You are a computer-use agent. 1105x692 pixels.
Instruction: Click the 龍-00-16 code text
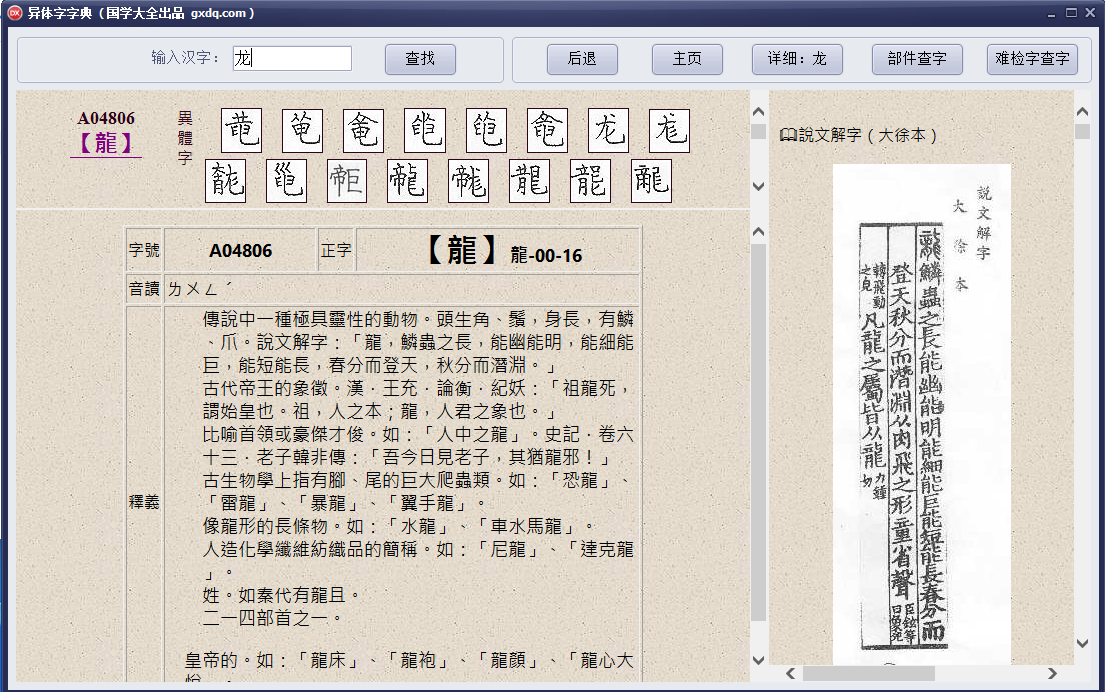[x=546, y=255]
